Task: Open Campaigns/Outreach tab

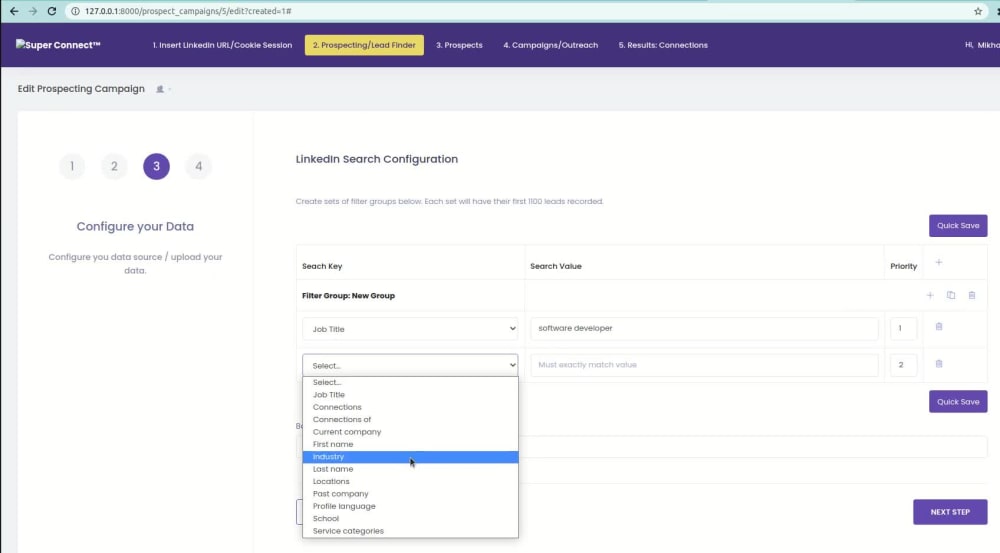Action: point(550,45)
